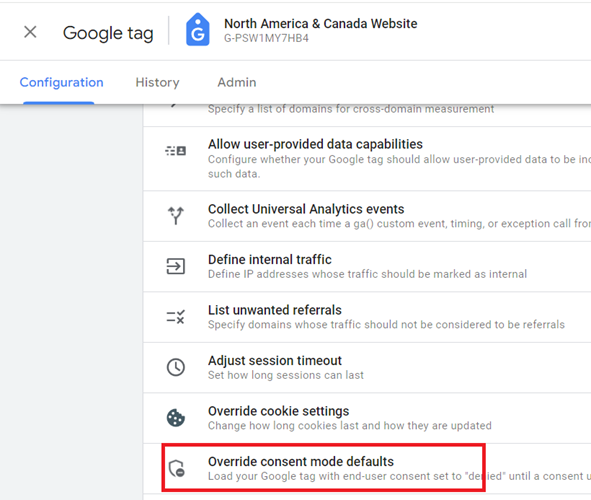This screenshot has width=591, height=500.
Task: Open Override consent mode defaults
Action: coord(367,468)
